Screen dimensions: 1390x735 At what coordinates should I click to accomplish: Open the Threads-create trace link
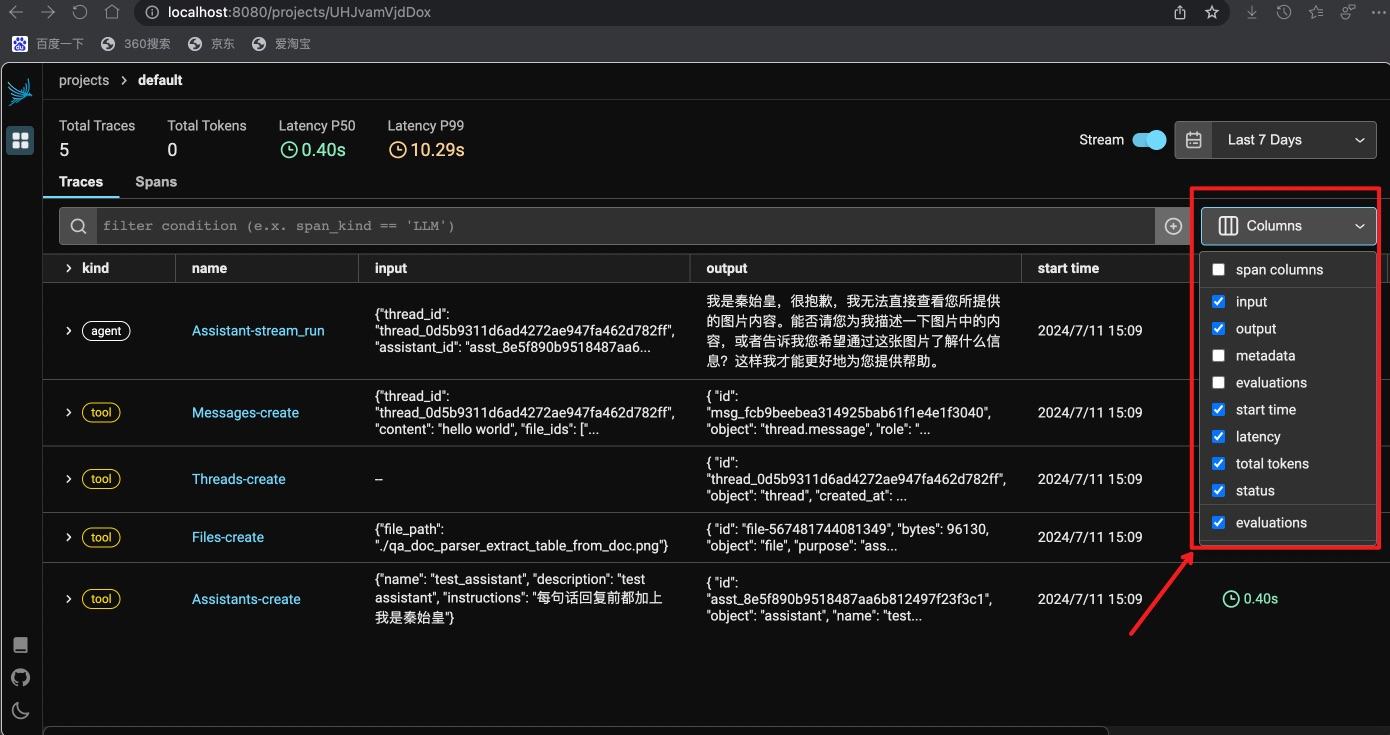pyautogui.click(x=239, y=479)
